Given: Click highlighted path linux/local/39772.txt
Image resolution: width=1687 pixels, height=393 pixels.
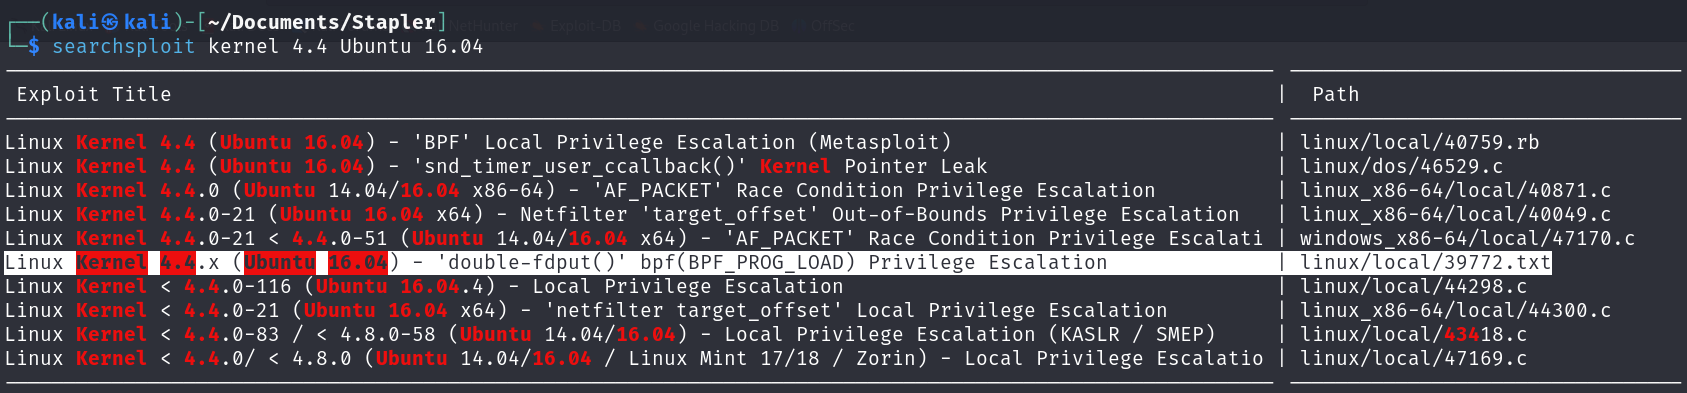Looking at the screenshot, I should (x=1426, y=262).
